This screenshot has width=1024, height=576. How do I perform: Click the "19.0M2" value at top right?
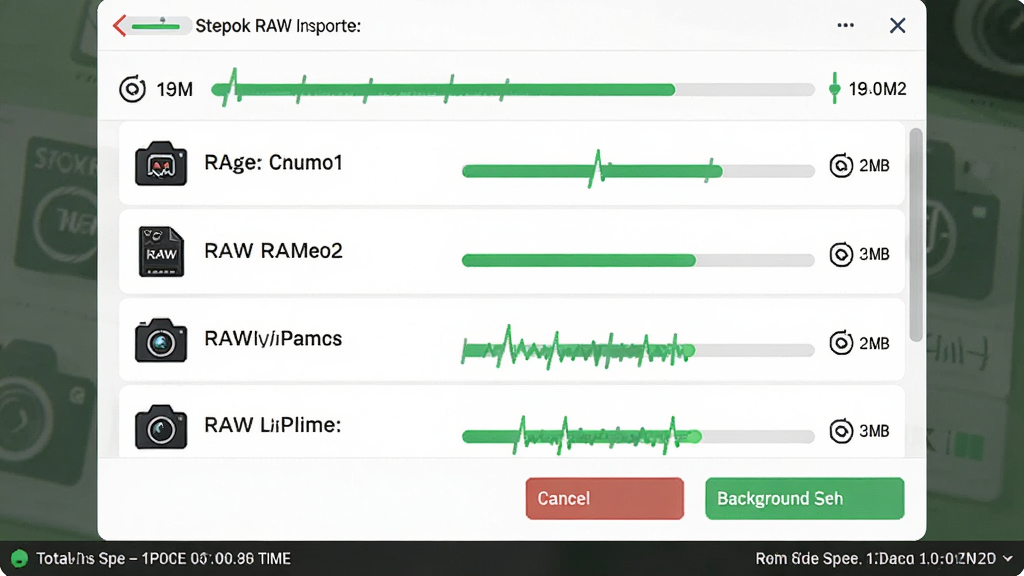click(x=877, y=89)
